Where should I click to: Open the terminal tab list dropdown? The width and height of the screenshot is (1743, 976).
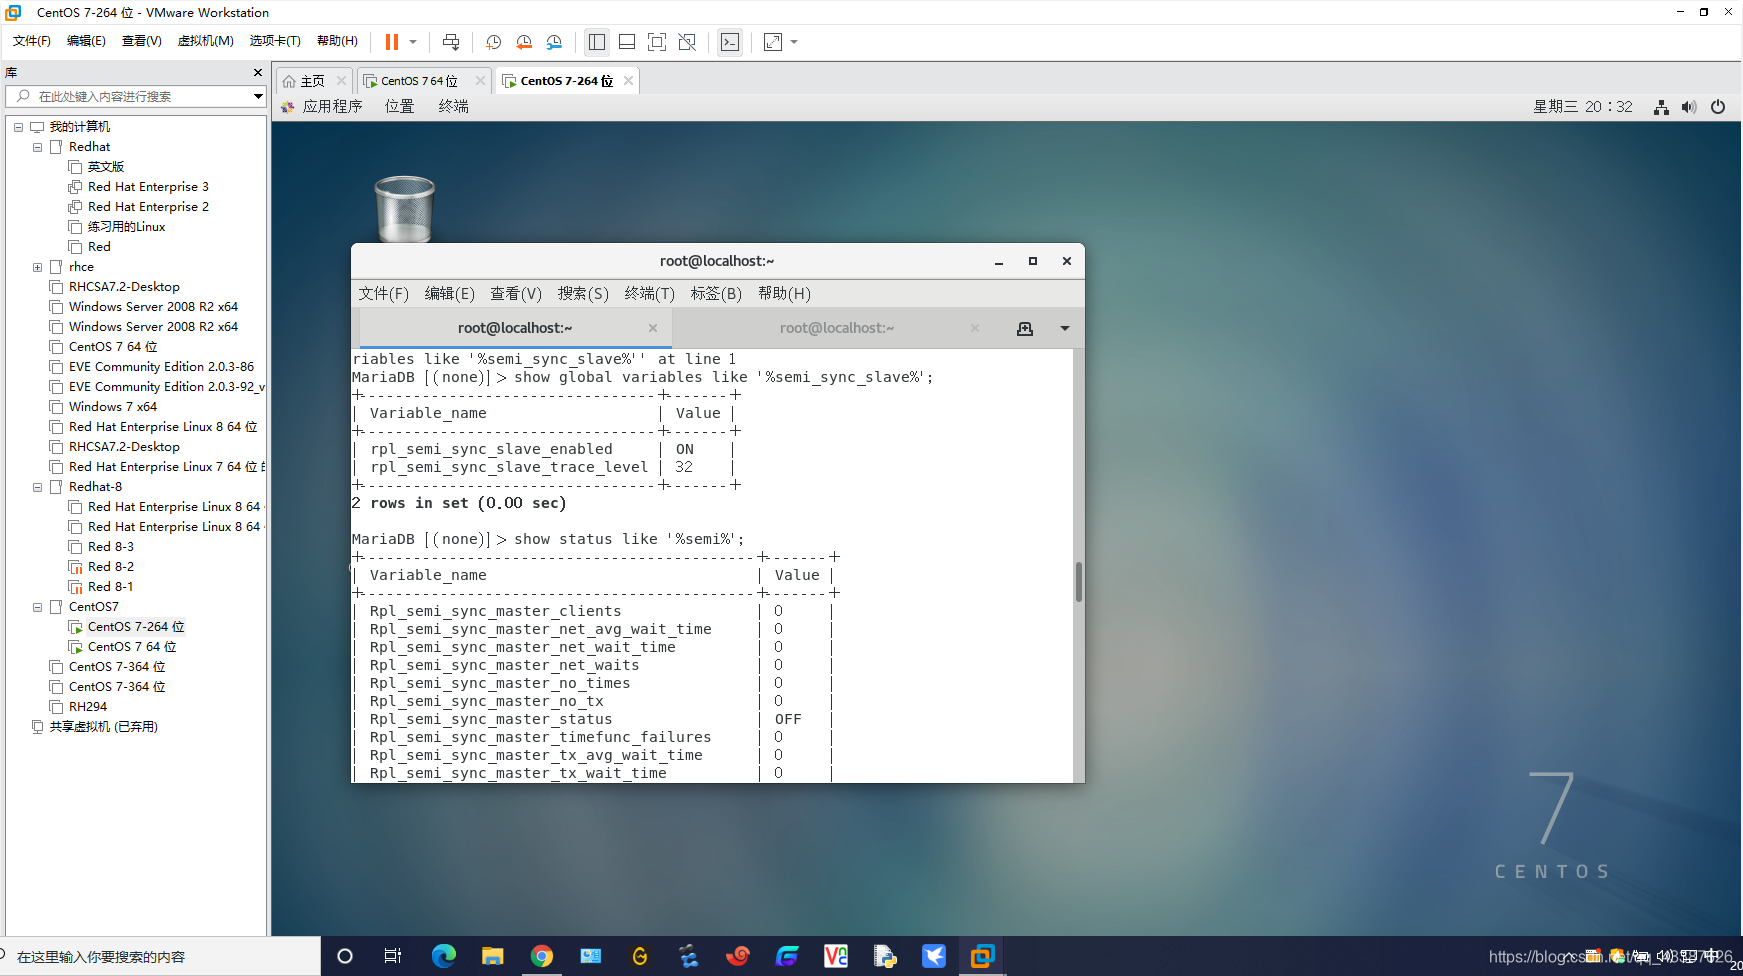click(1065, 328)
